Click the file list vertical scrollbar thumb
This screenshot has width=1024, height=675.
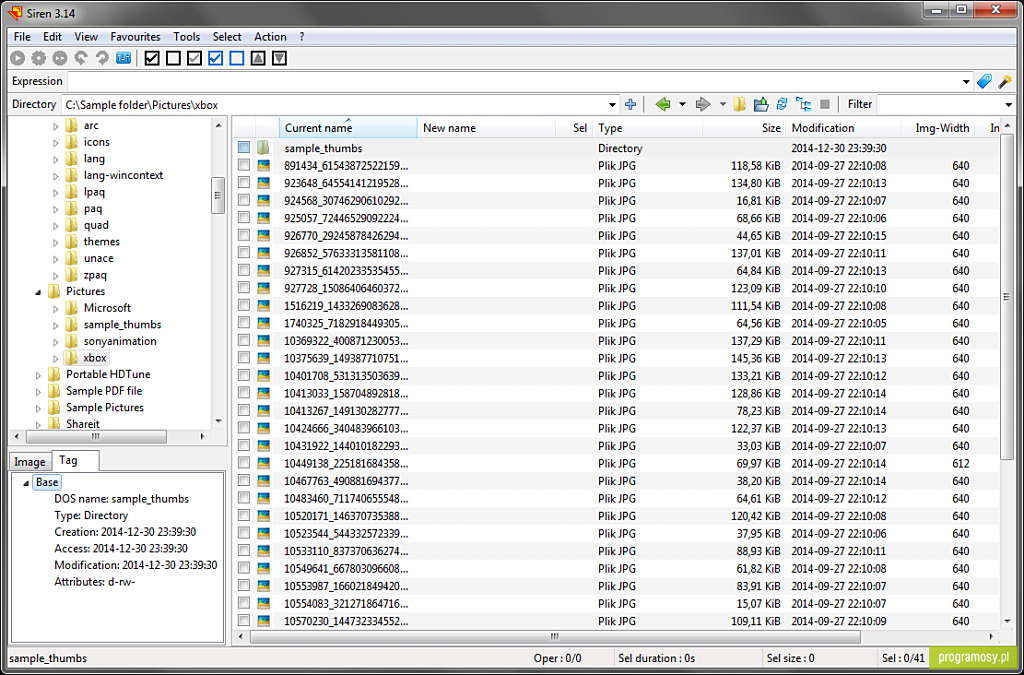[x=1007, y=296]
